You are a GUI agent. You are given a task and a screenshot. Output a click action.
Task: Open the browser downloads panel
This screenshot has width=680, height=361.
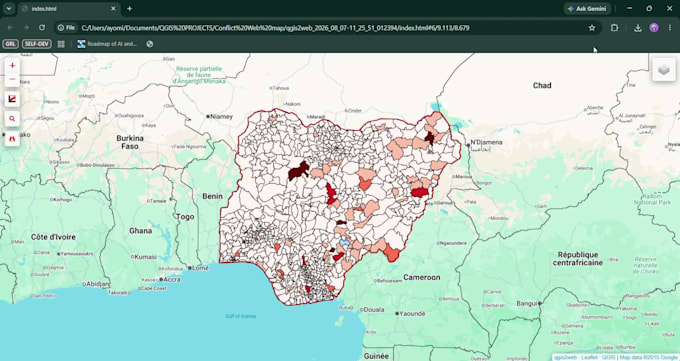pos(638,28)
